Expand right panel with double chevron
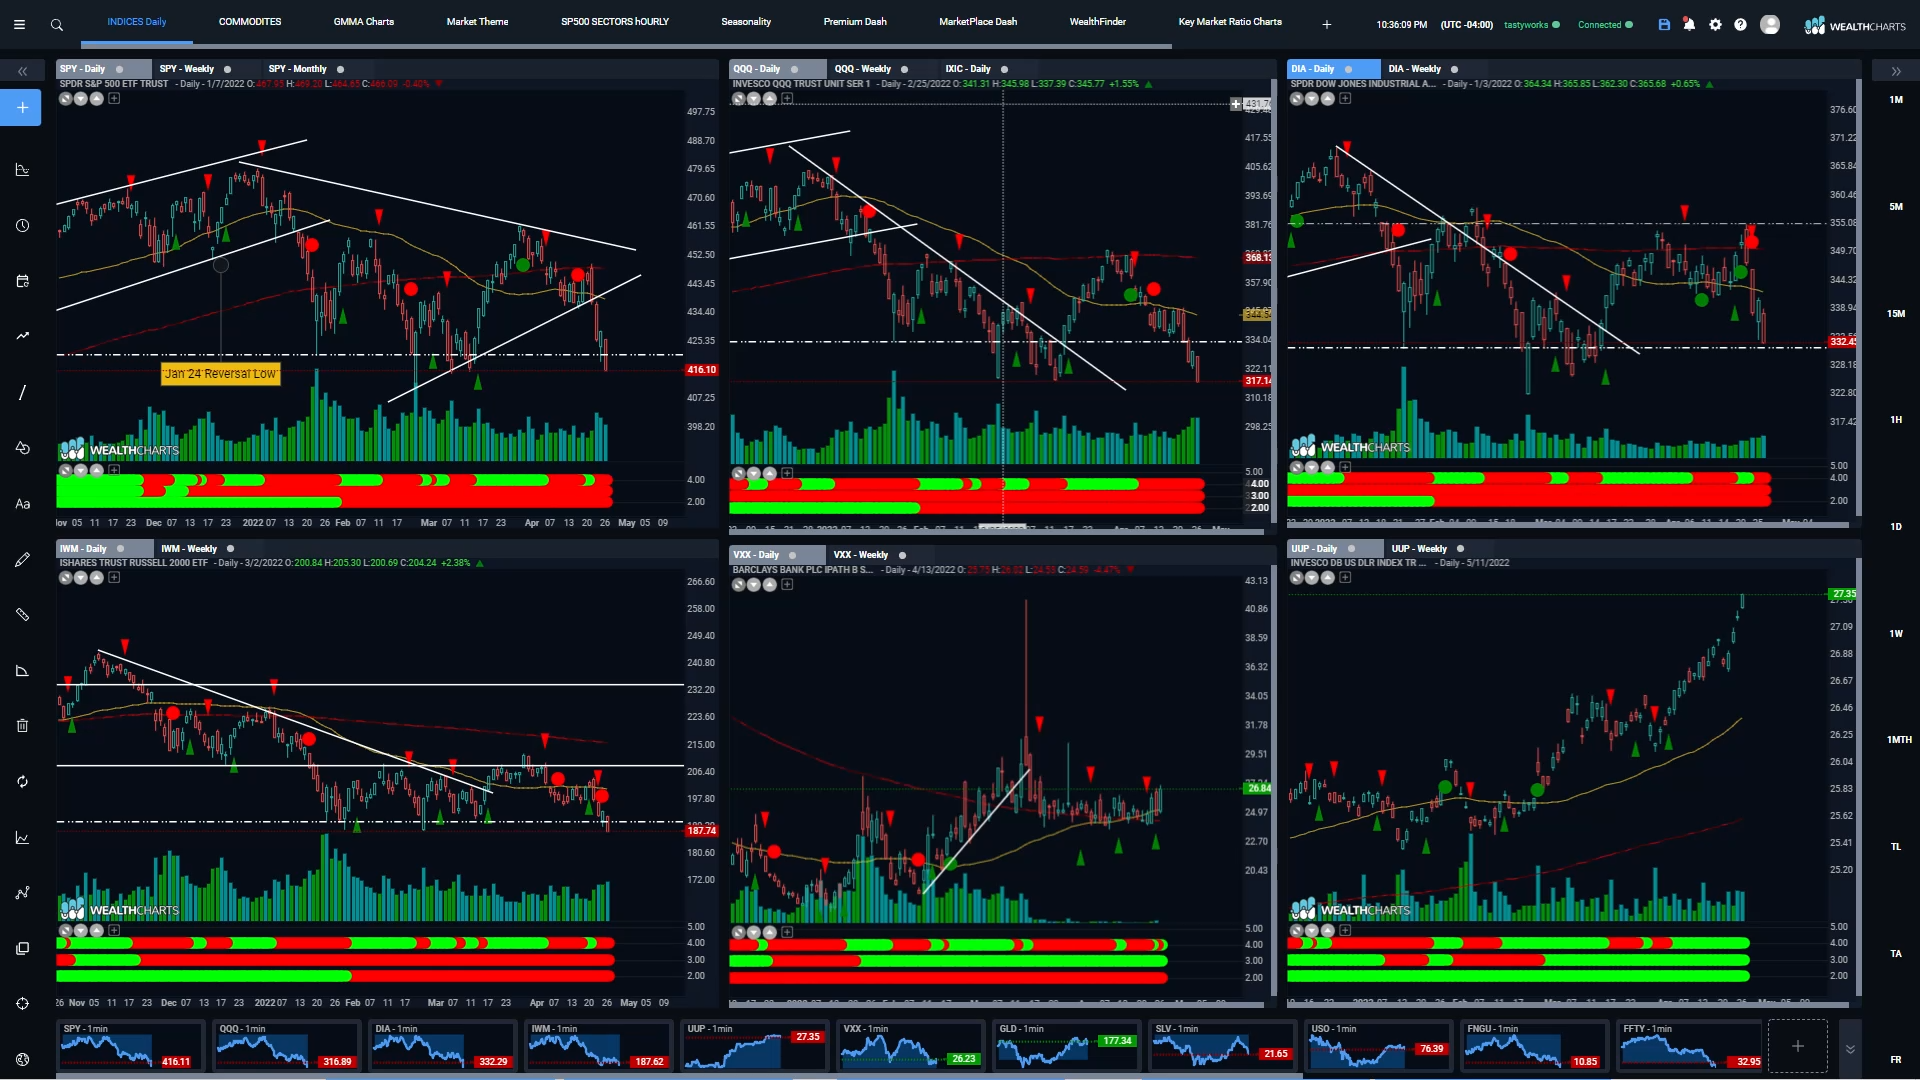 coord(1896,71)
